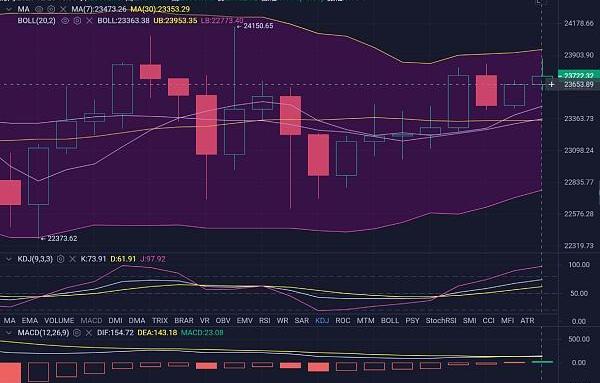600x383 pixels.
Task: Remove the MA indicator with its X icon
Action: [63, 9]
